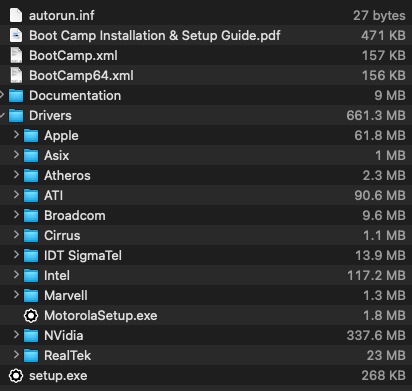This screenshot has width=412, height=391.
Task: Expand the Marvell folder chevron
Action: (x=16, y=295)
